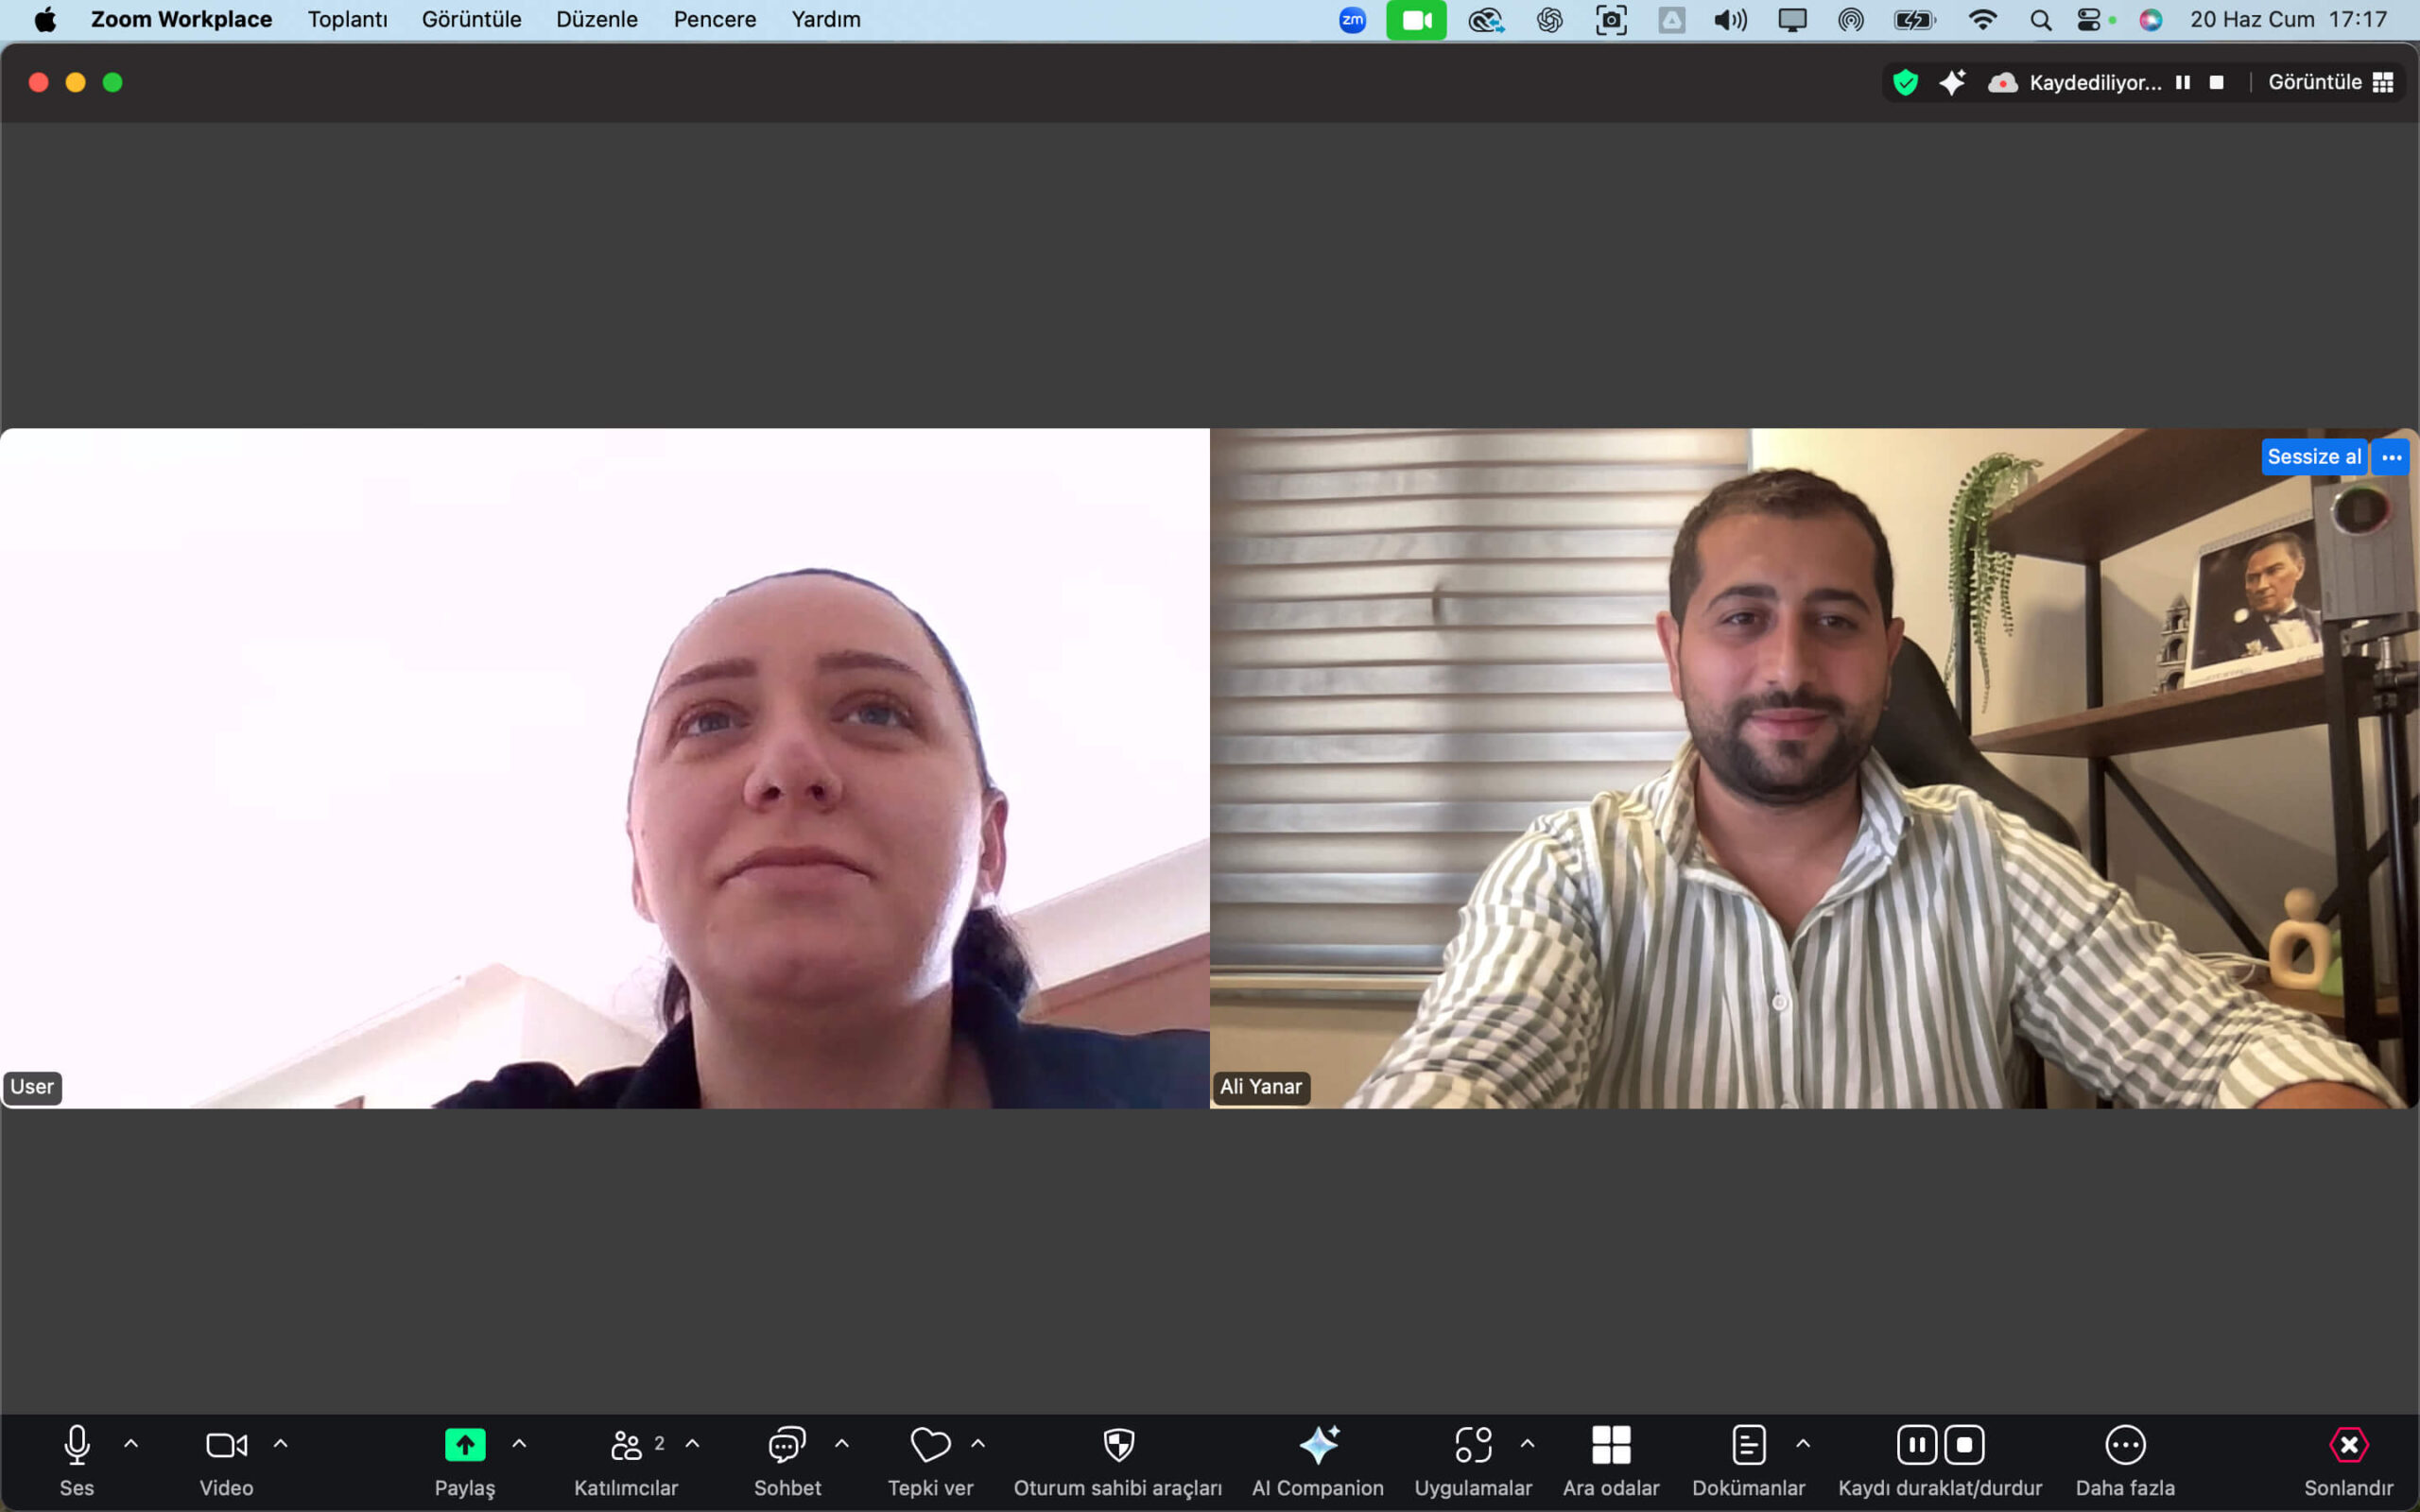Open the Sohbet chat icon

[x=787, y=1445]
